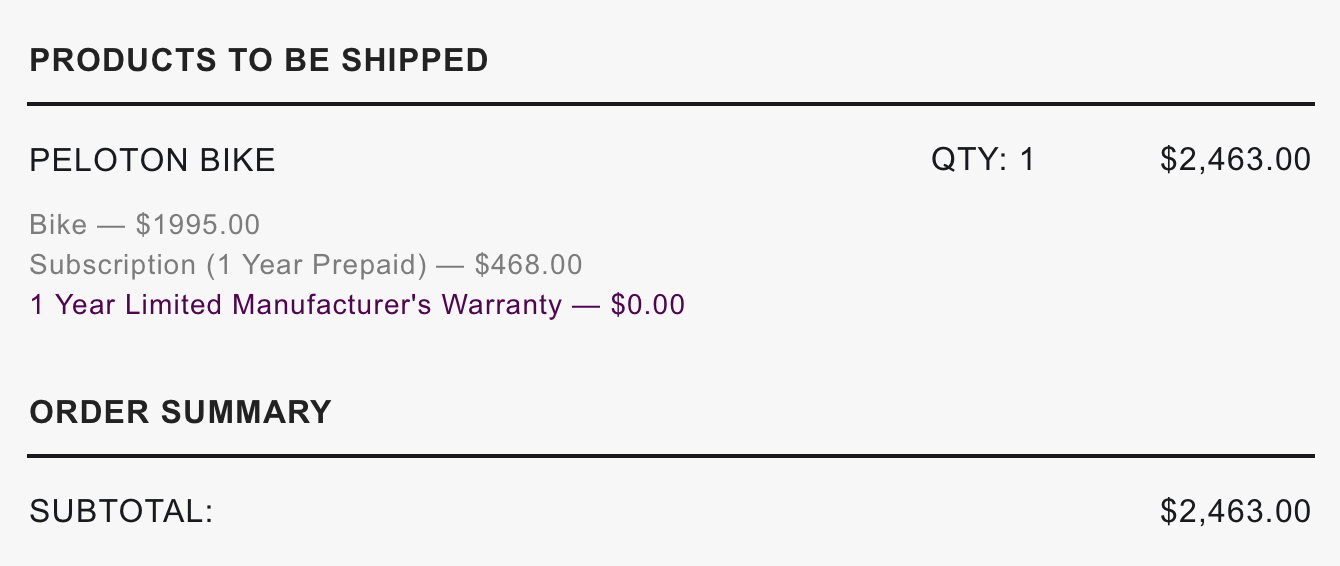Click the subtotal amount $2,463.00
Screen dimensions: 1340x566
click(x=1235, y=512)
